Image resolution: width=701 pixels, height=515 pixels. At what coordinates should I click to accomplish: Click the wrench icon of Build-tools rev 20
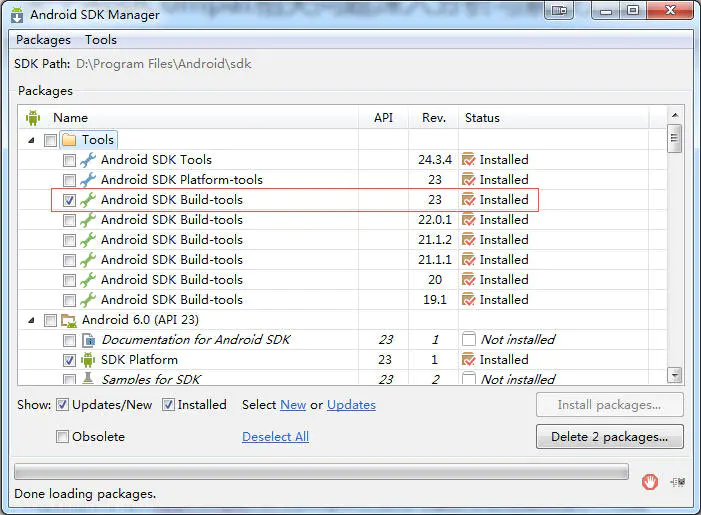(x=88, y=280)
